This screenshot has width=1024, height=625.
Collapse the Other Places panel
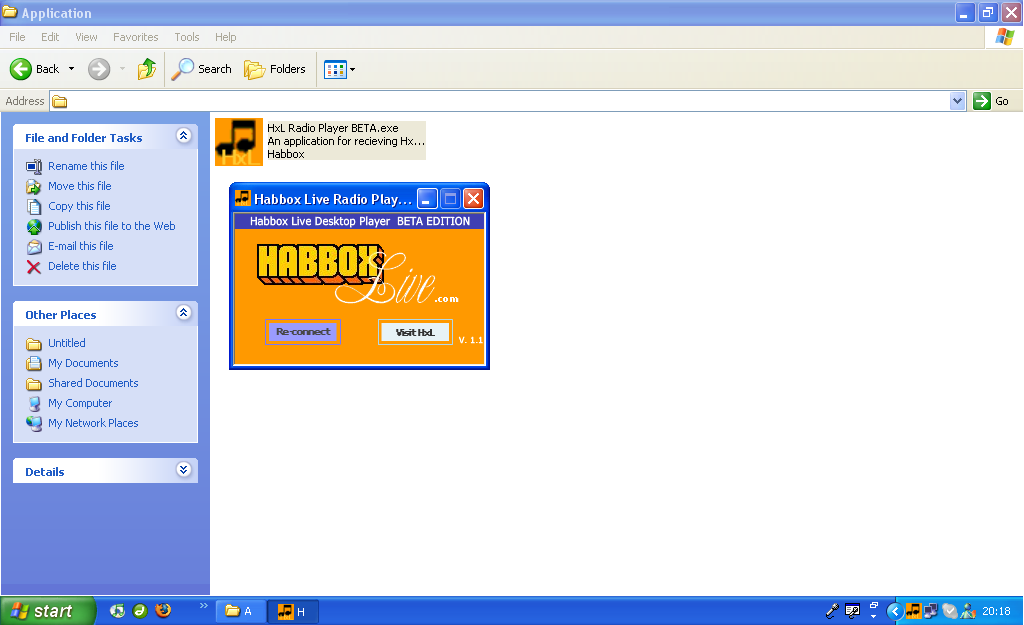[x=184, y=313]
